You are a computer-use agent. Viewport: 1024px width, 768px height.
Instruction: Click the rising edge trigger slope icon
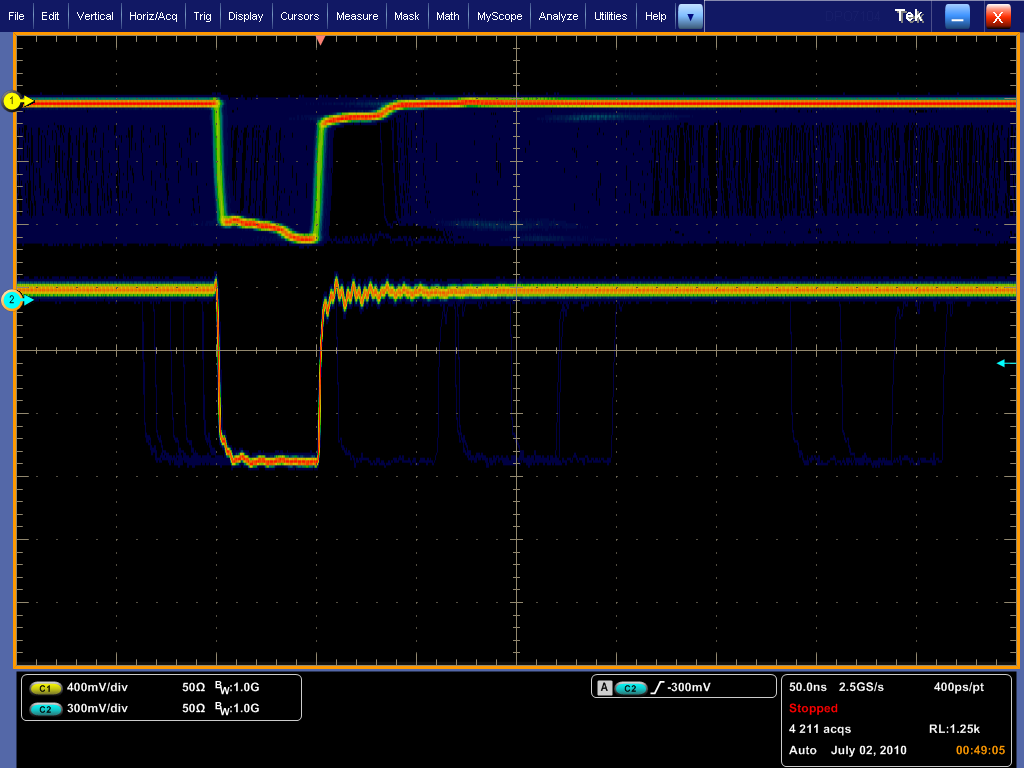tap(657, 688)
